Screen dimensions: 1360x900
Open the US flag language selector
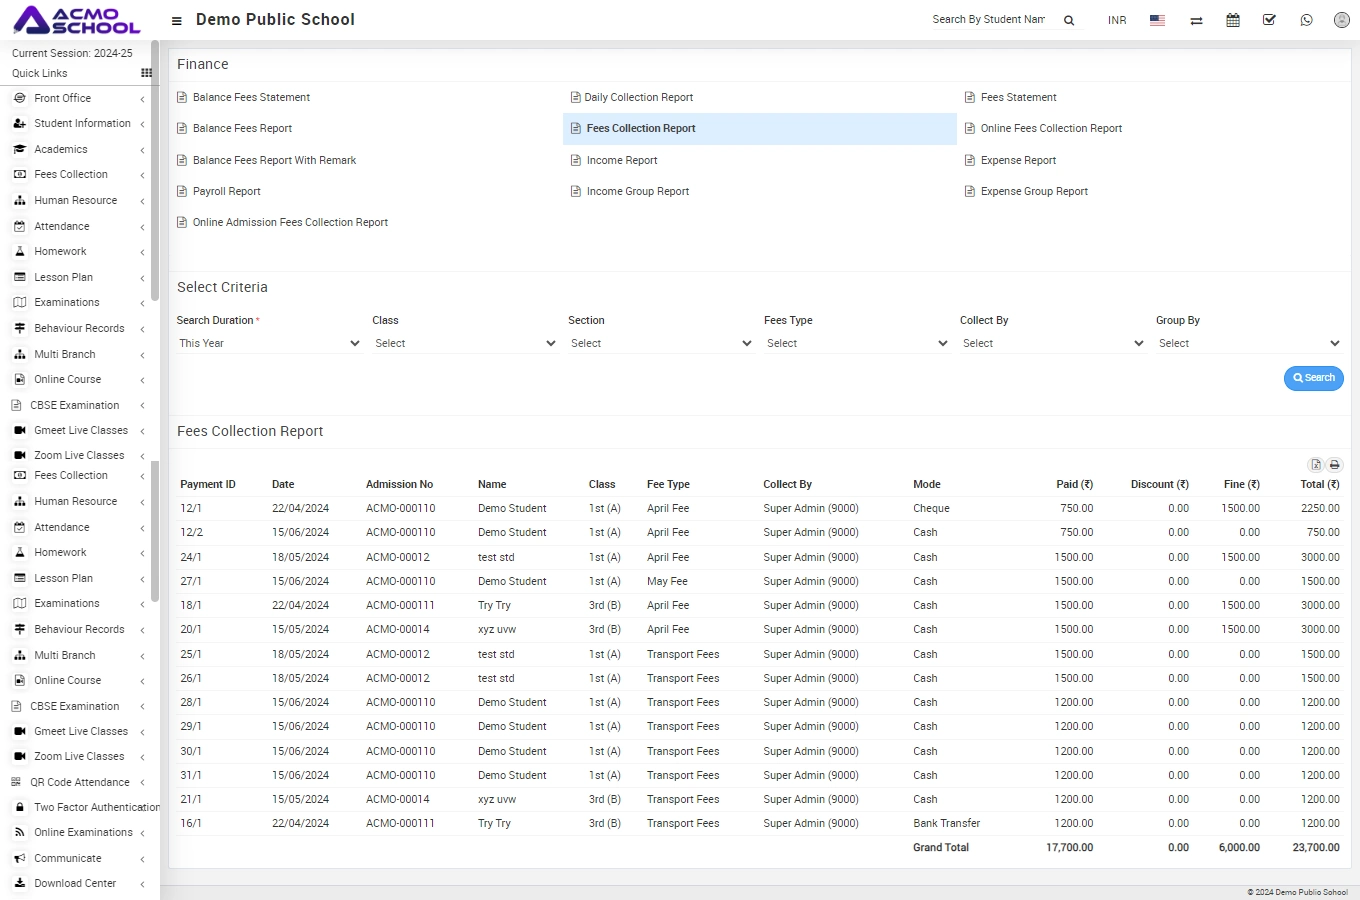pos(1157,20)
